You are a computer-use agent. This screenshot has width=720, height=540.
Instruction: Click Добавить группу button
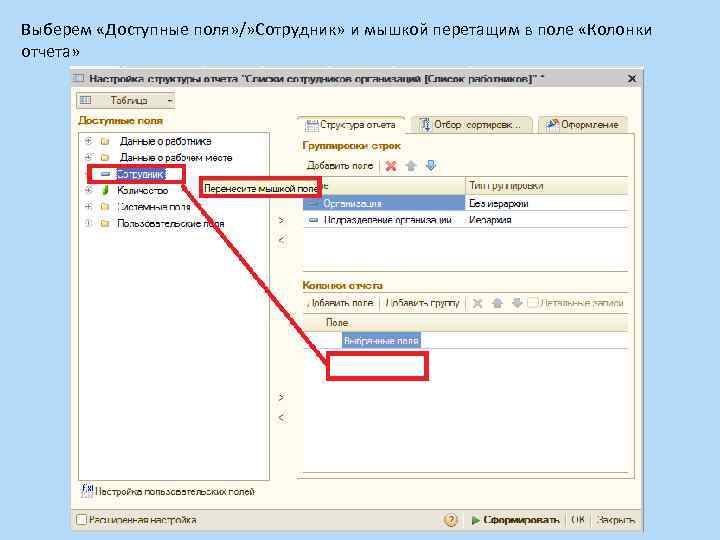[422, 303]
